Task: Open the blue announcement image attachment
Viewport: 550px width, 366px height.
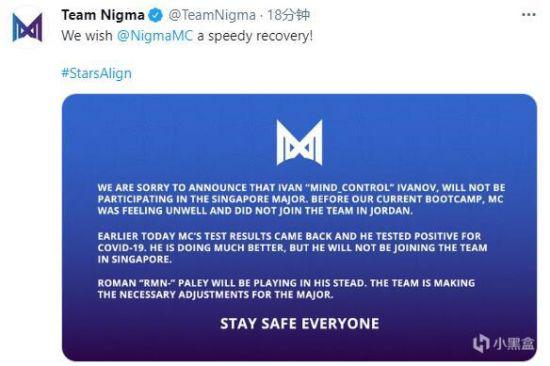Action: (299, 227)
